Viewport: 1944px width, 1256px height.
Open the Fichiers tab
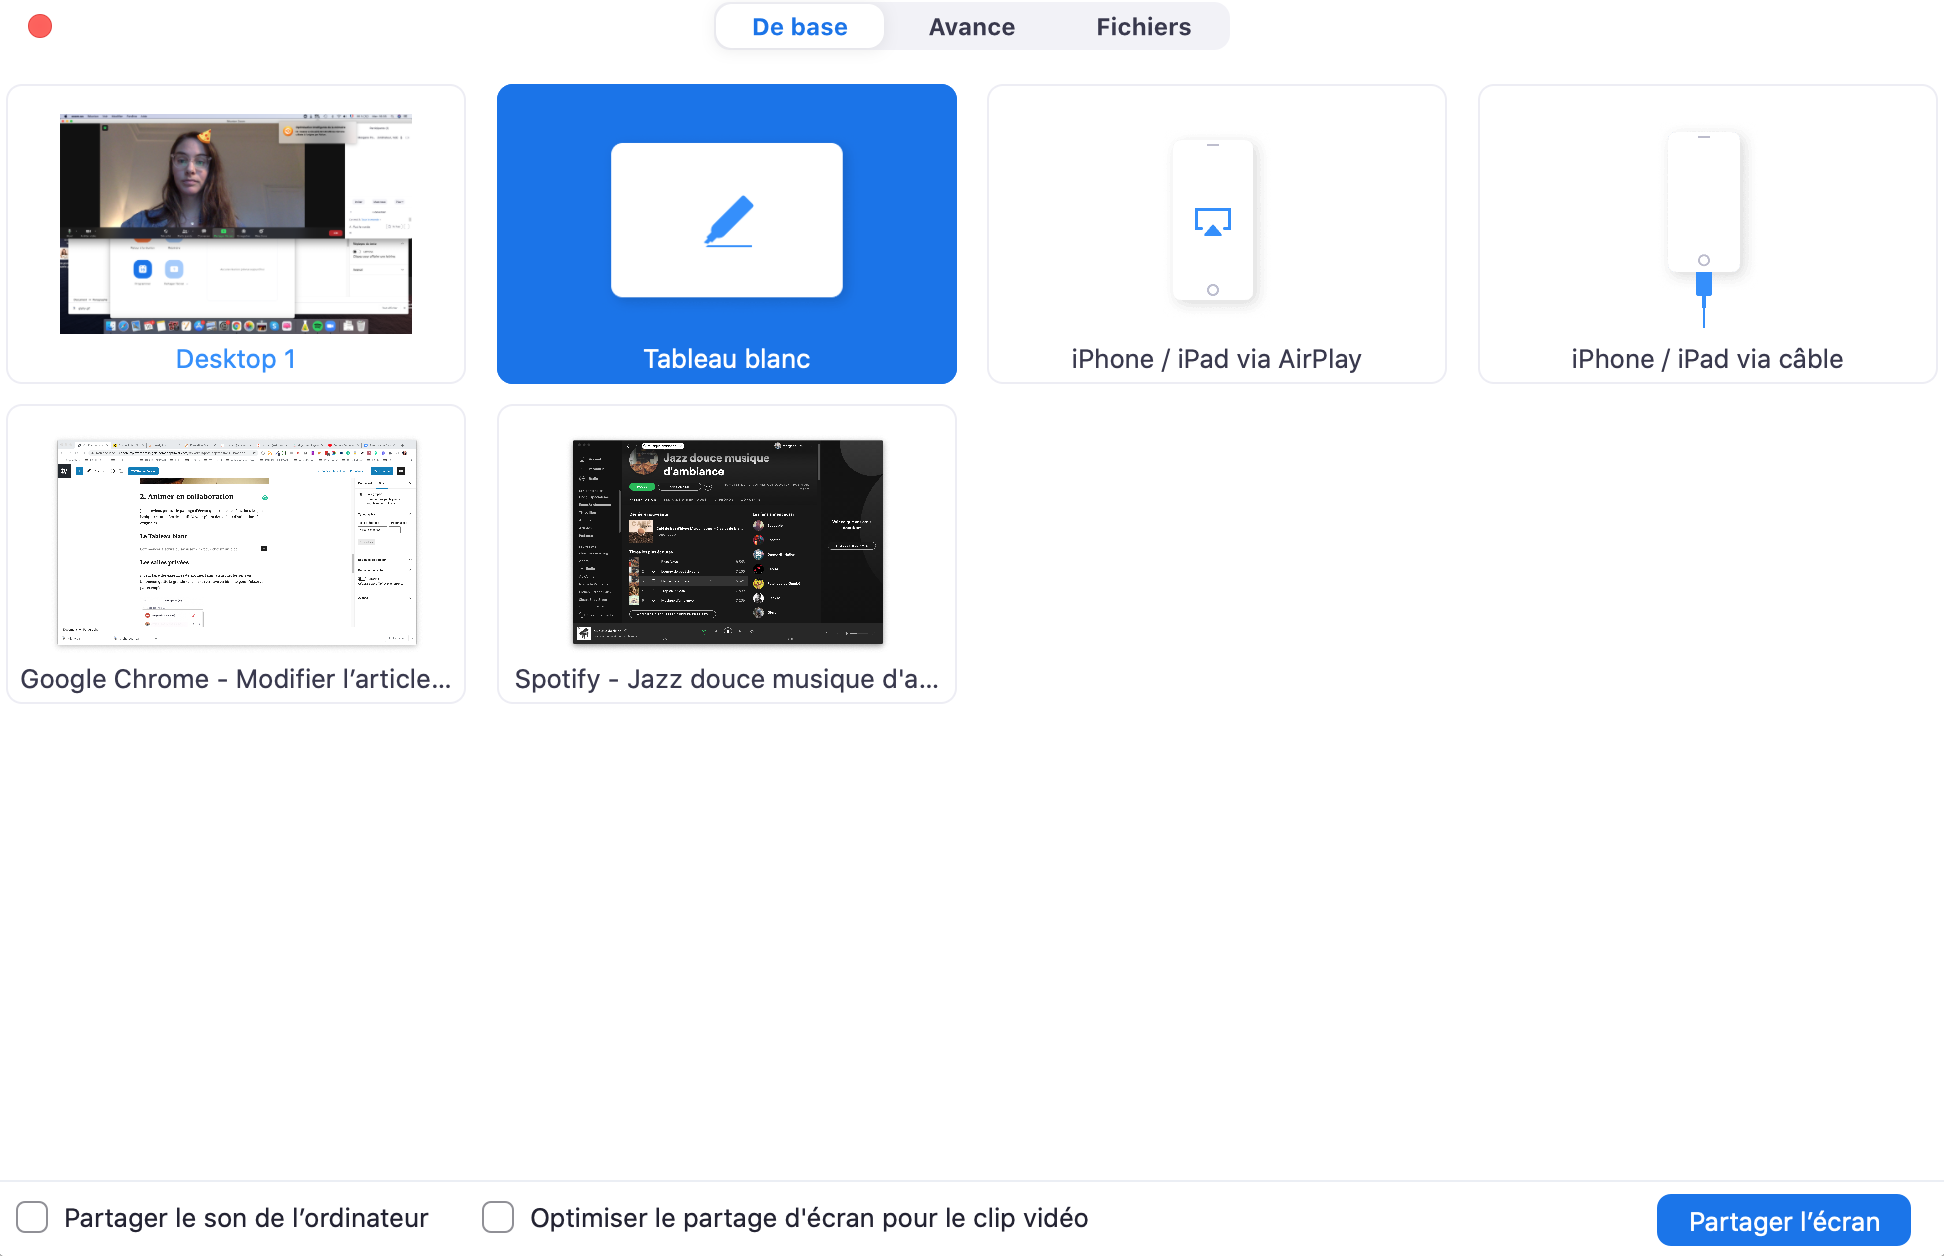coord(1143,27)
